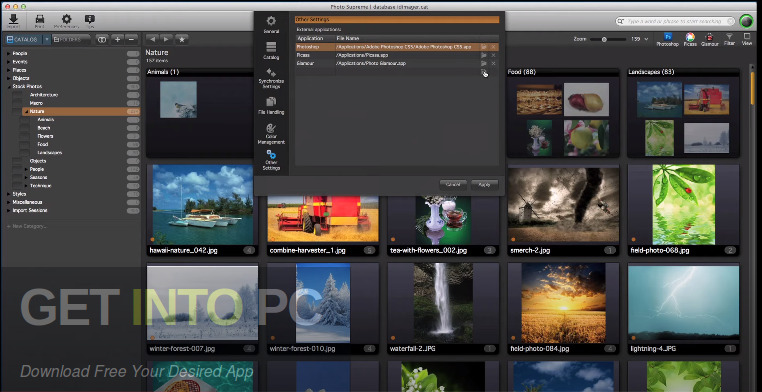Go back with the left arrow button
Screen dimensions: 762x392
[x=152, y=39]
